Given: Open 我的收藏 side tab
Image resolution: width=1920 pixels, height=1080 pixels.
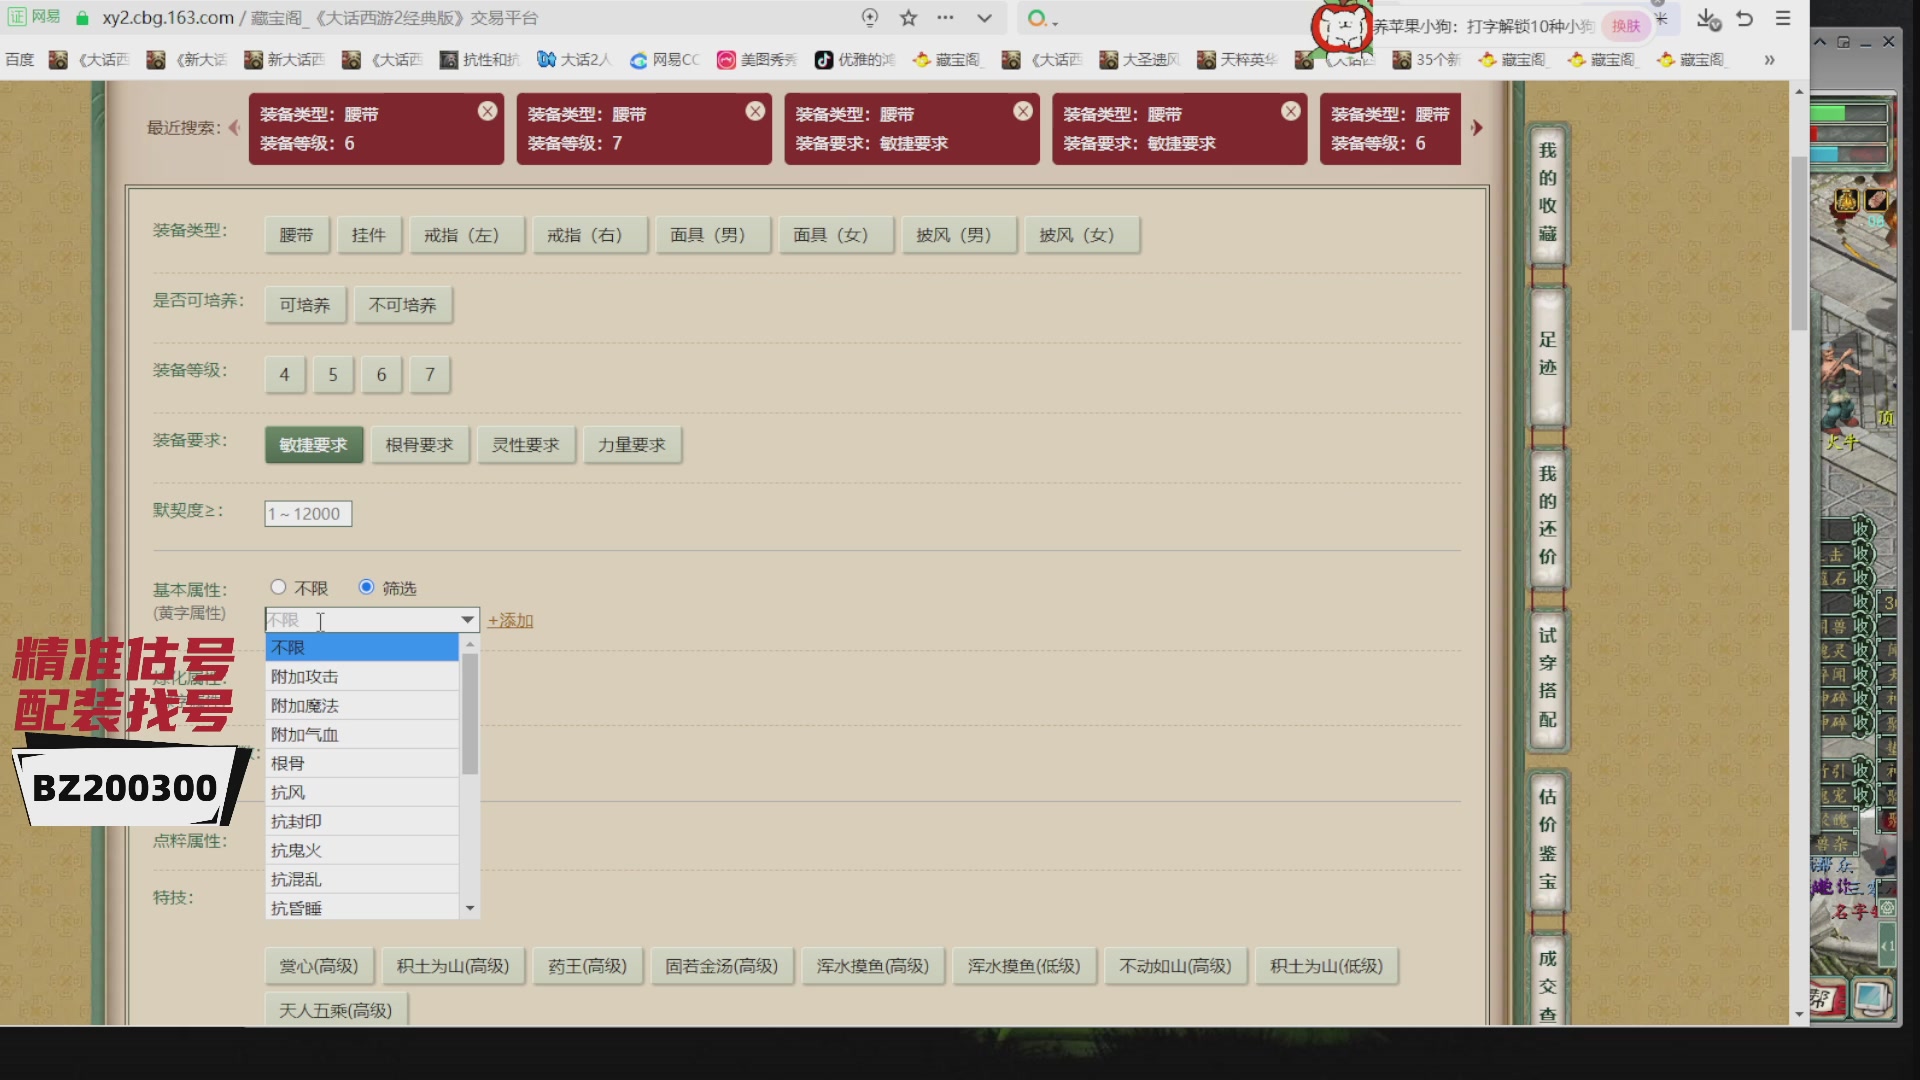Looking at the screenshot, I should 1547,192.
